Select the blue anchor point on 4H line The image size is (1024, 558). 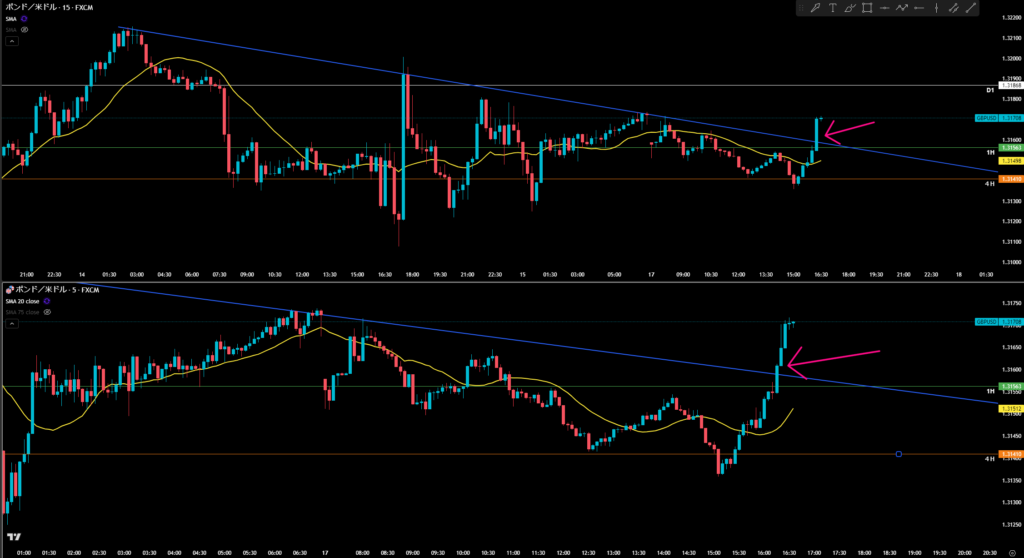[899, 455]
